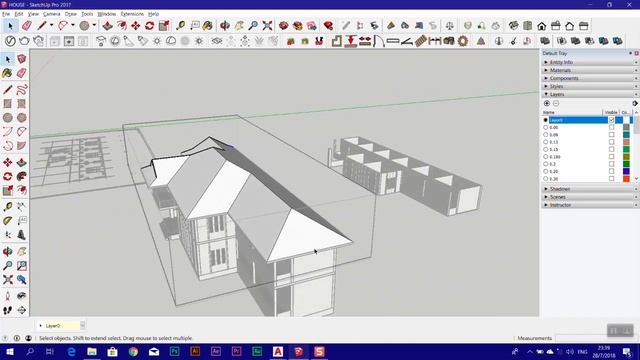Open the layers panel details arrow
640x360 pixels.
click(x=635, y=103)
